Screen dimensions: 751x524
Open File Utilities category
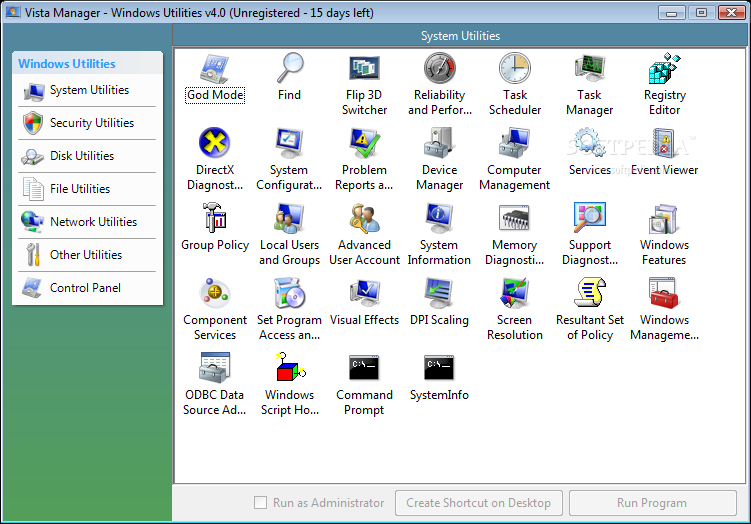[x=87, y=189]
